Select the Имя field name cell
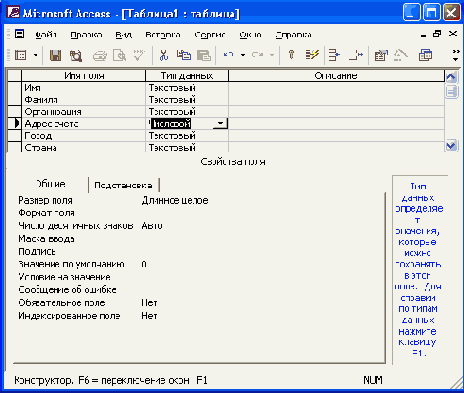 [84, 88]
